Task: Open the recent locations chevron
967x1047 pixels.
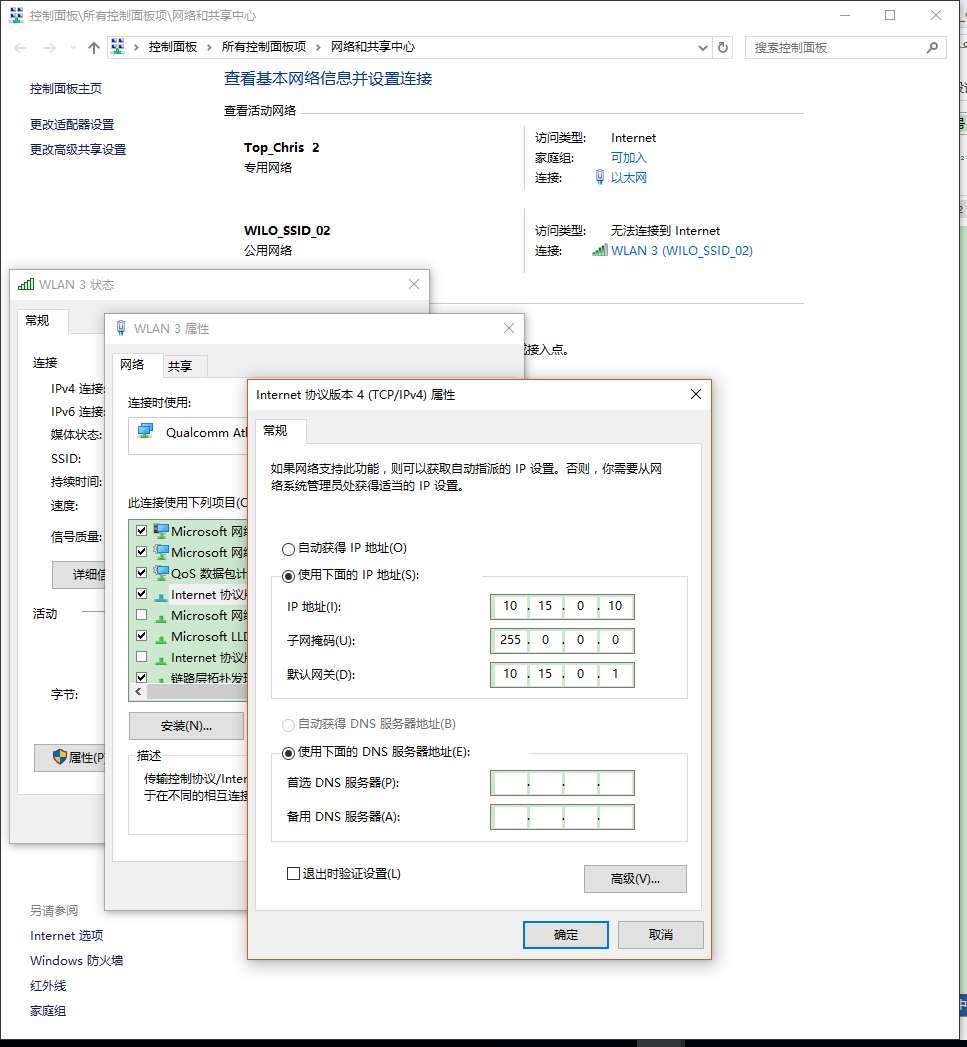Action: (73, 47)
